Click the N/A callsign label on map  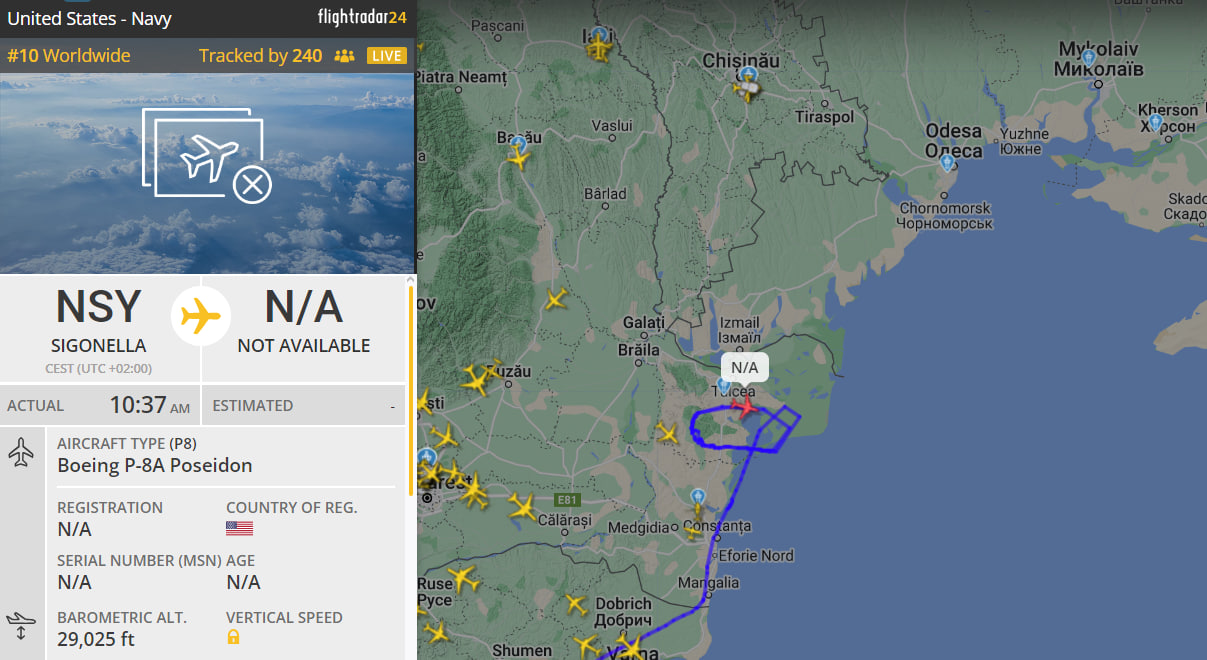point(745,368)
